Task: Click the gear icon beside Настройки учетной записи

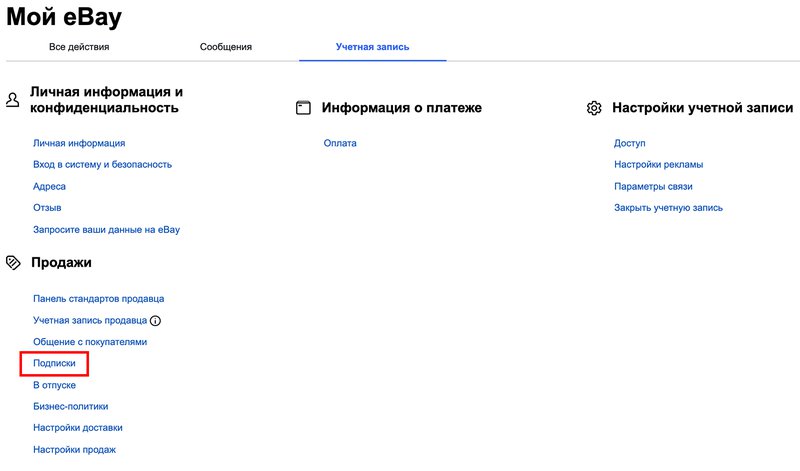Action: click(594, 108)
